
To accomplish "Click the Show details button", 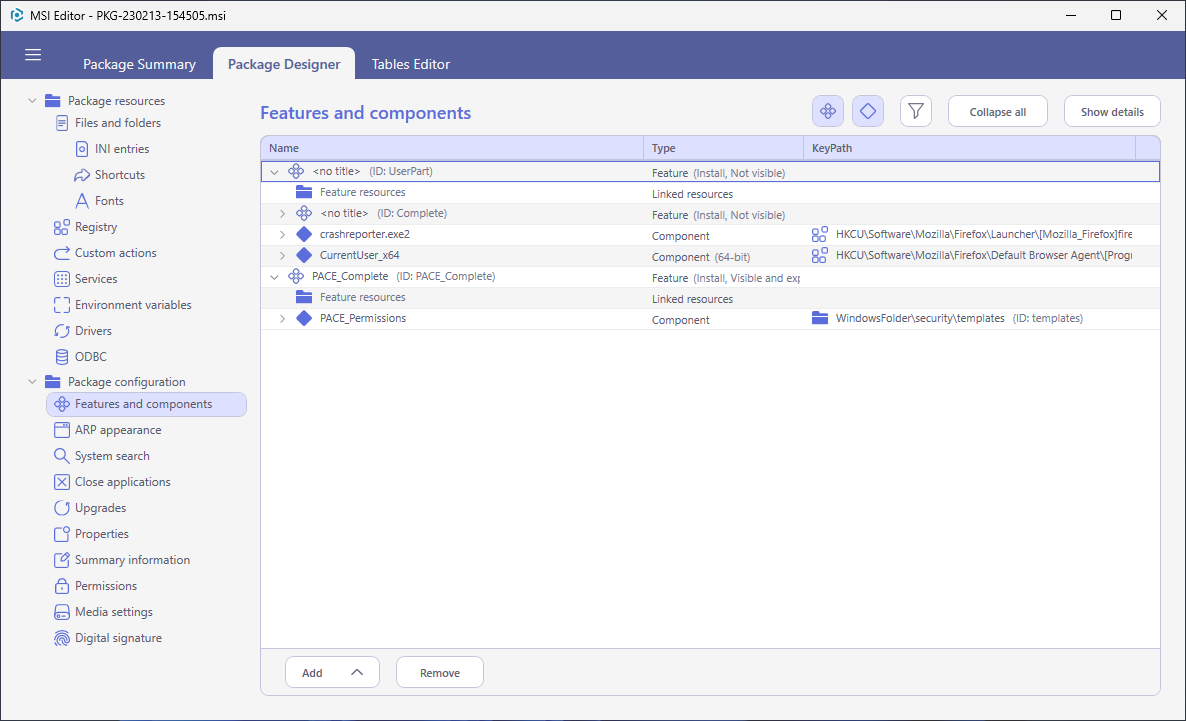I will pos(1112,111).
